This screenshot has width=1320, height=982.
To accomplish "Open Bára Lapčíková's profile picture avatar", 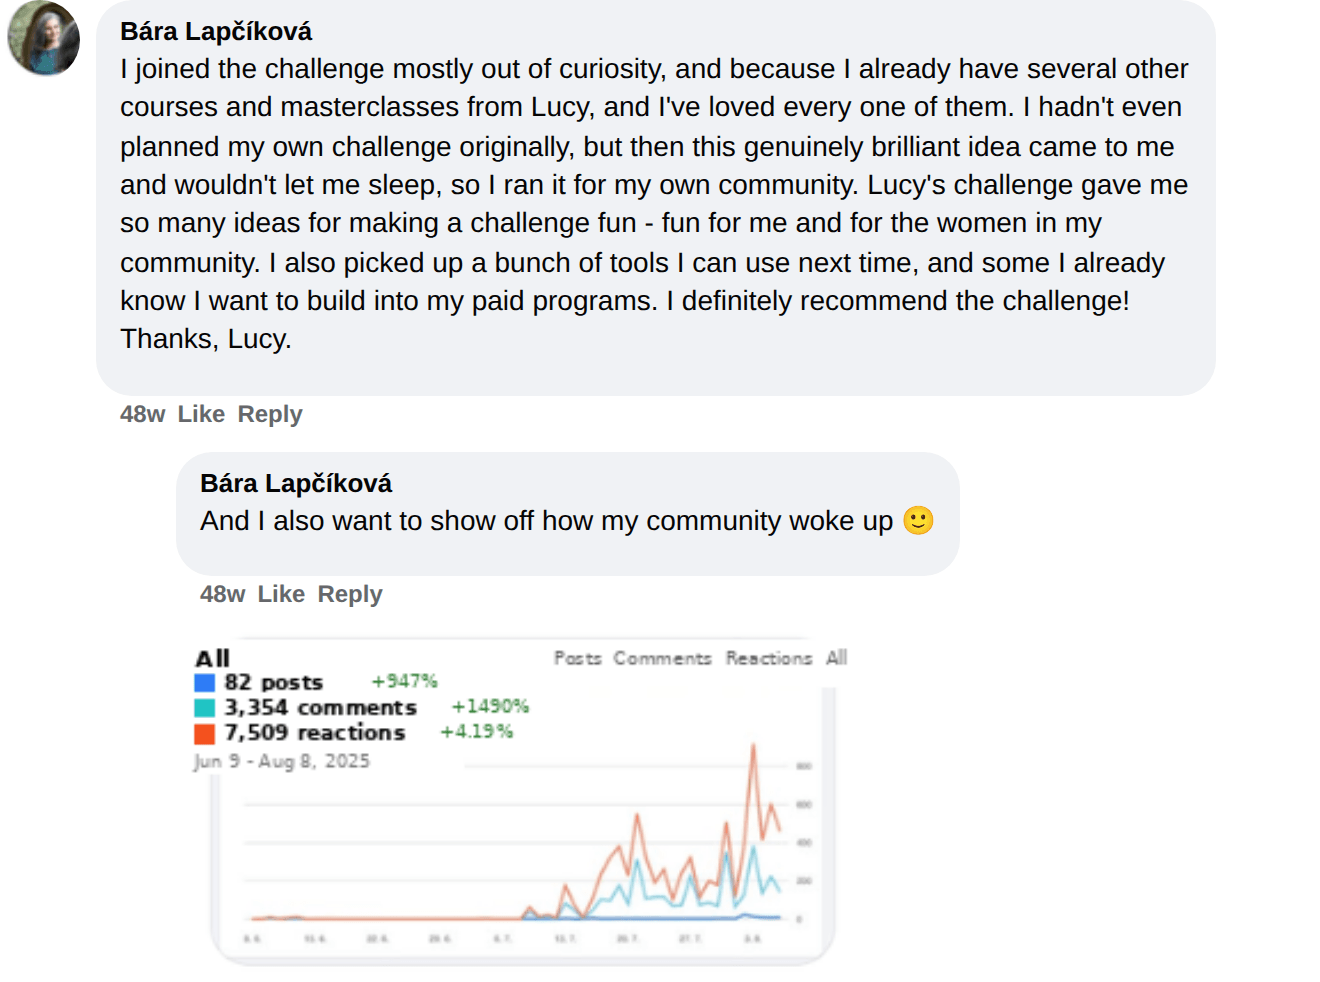I will (x=44, y=38).
